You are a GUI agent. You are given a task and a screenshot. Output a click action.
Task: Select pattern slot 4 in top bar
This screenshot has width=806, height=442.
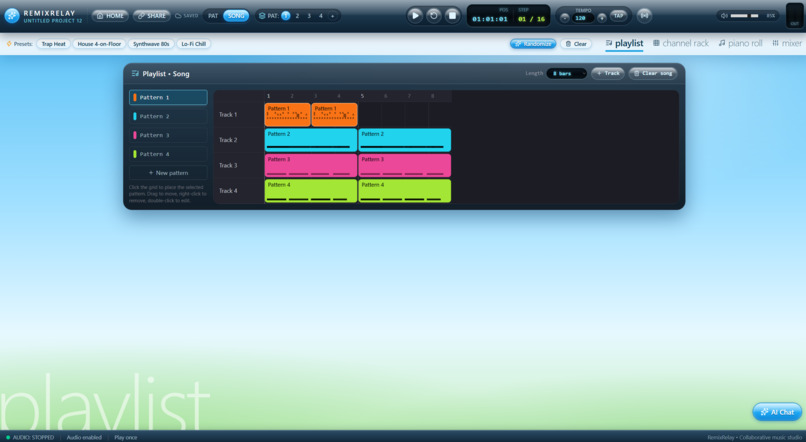[321, 16]
